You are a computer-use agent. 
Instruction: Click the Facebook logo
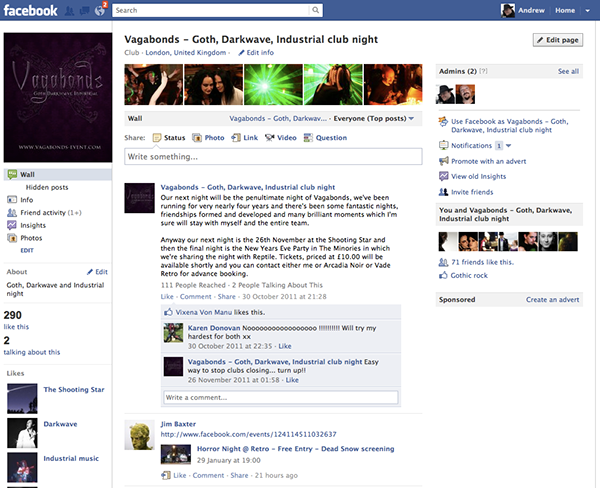pos(31,10)
